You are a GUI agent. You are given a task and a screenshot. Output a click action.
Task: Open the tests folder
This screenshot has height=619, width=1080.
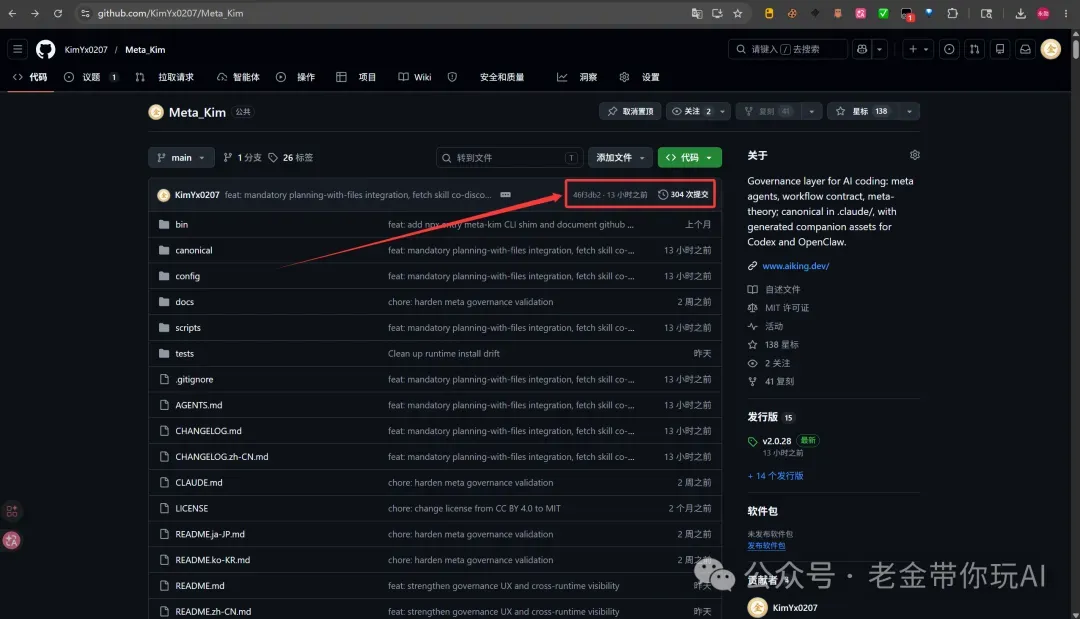(x=185, y=354)
